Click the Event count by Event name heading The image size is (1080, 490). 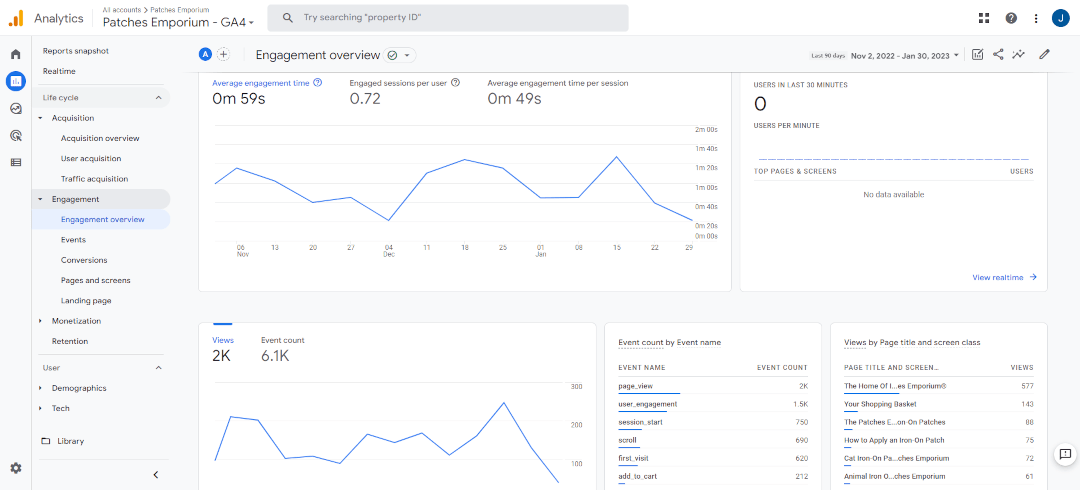(669, 343)
